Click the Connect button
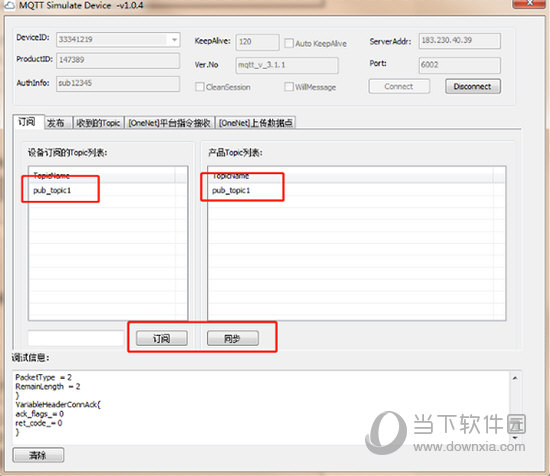The height and width of the screenshot is (476, 550). point(399,86)
